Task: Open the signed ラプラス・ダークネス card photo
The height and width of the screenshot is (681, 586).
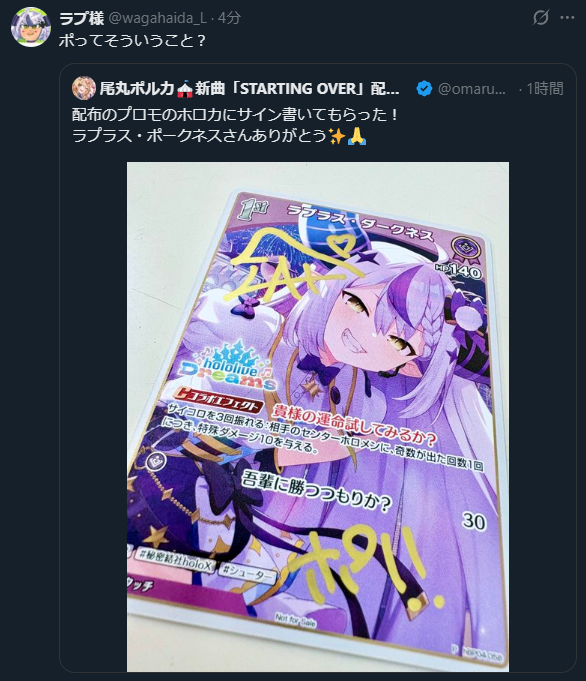Action: point(318,417)
